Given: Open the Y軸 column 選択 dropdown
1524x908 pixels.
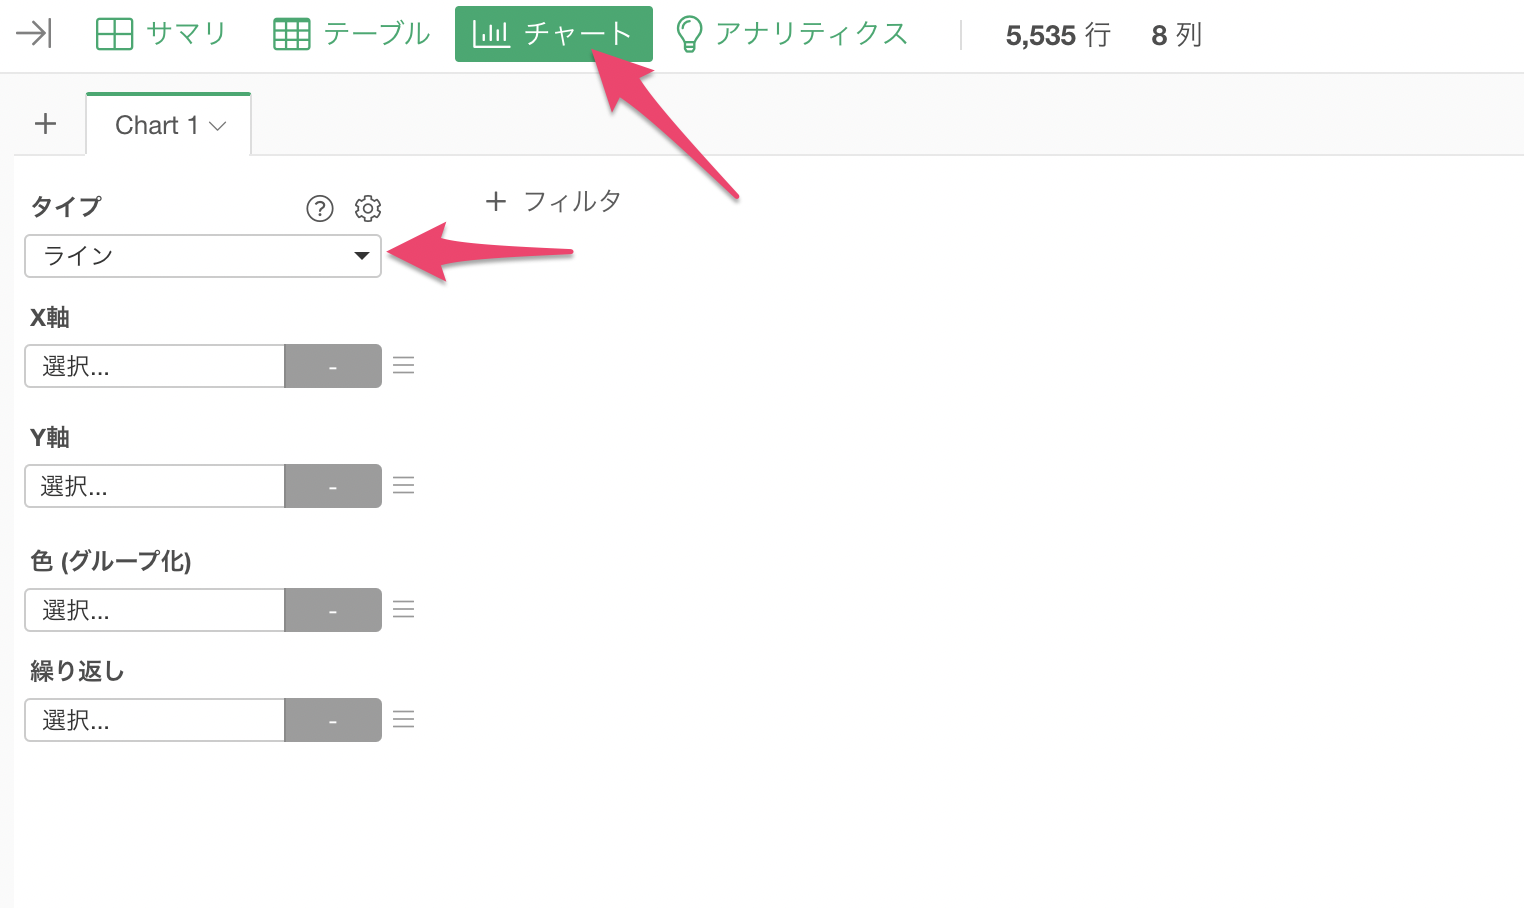Looking at the screenshot, I should coord(155,486).
